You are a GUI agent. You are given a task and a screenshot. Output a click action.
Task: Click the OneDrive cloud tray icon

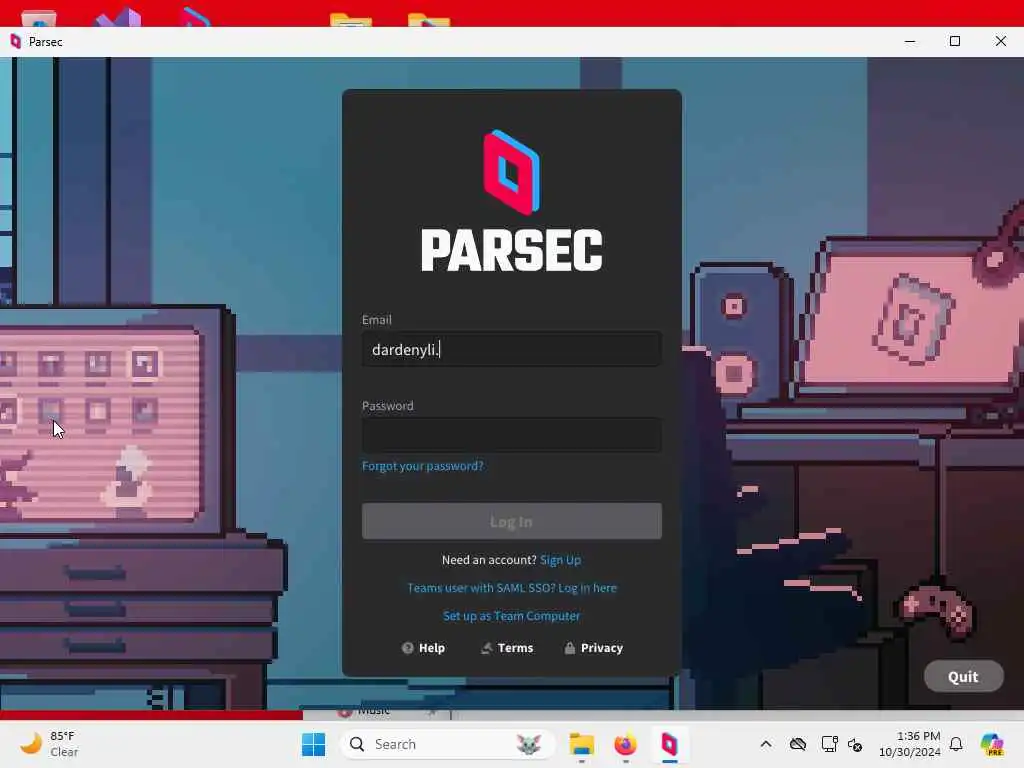coord(797,744)
